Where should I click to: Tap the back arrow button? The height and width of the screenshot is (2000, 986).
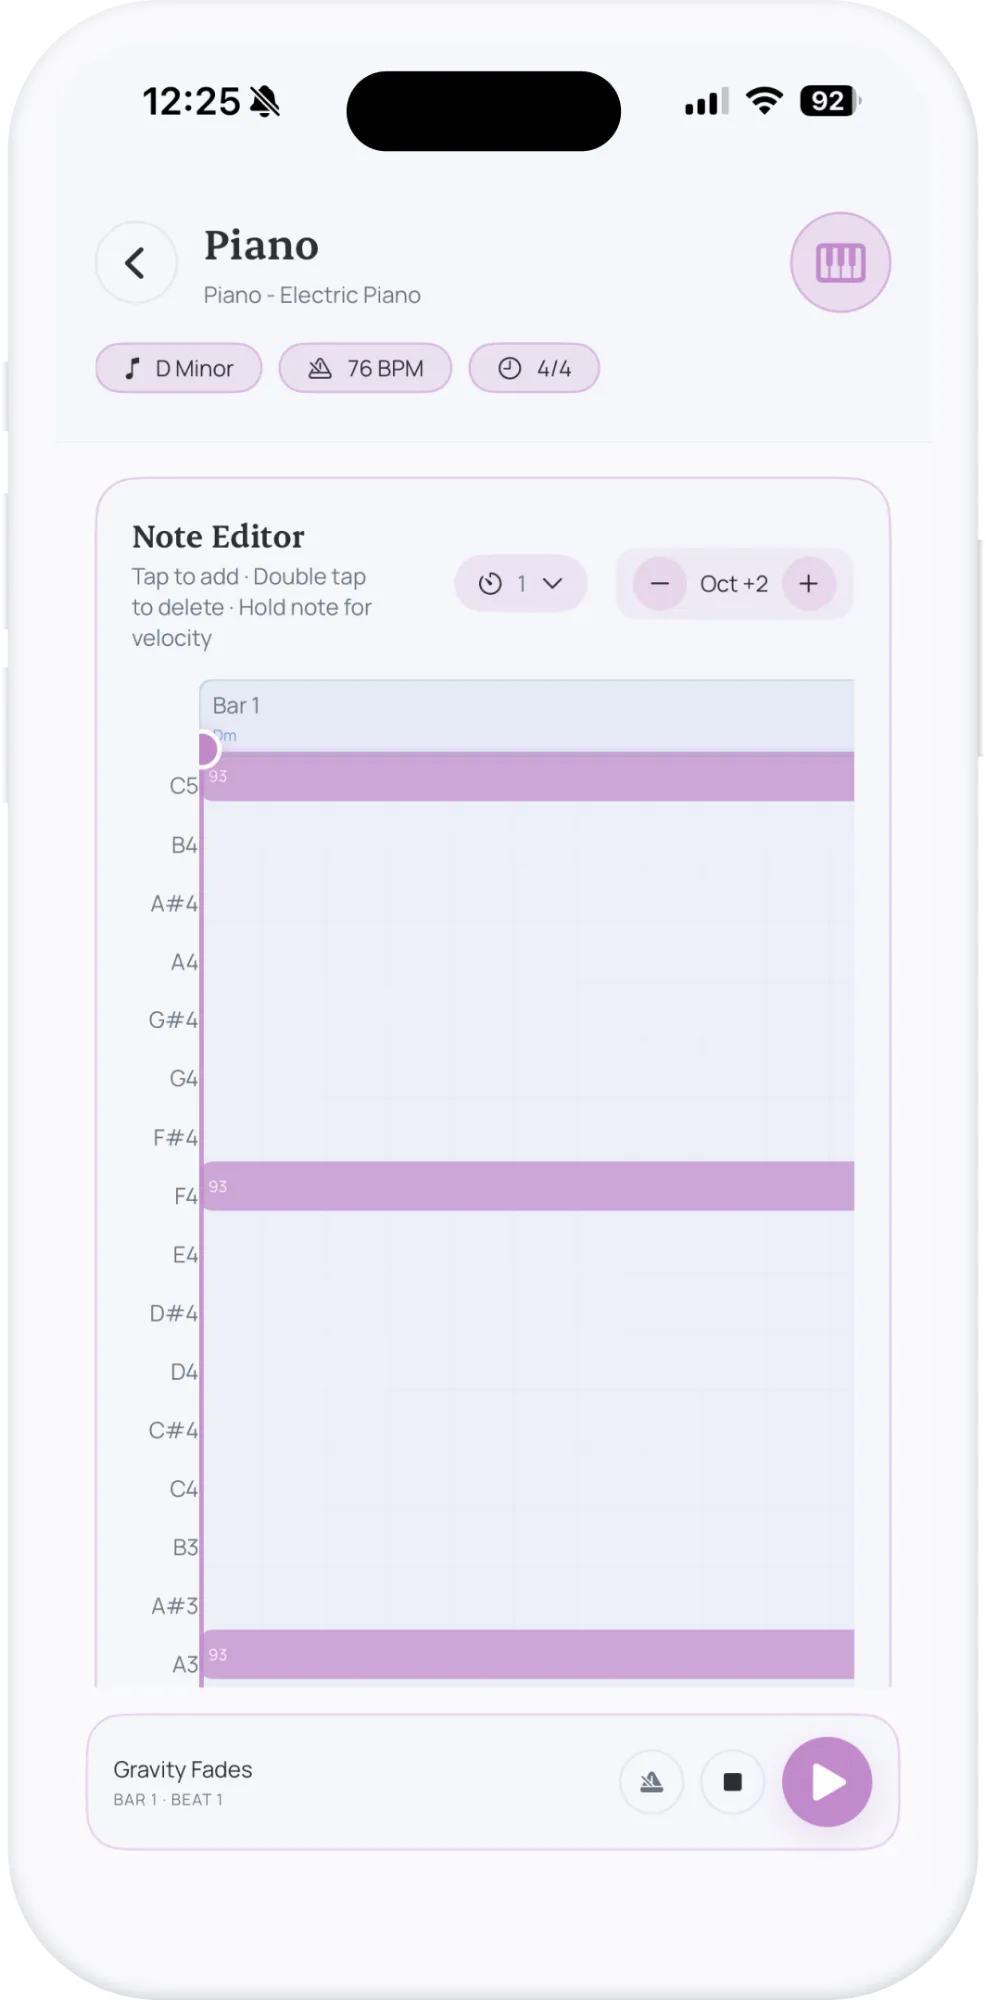tap(136, 263)
